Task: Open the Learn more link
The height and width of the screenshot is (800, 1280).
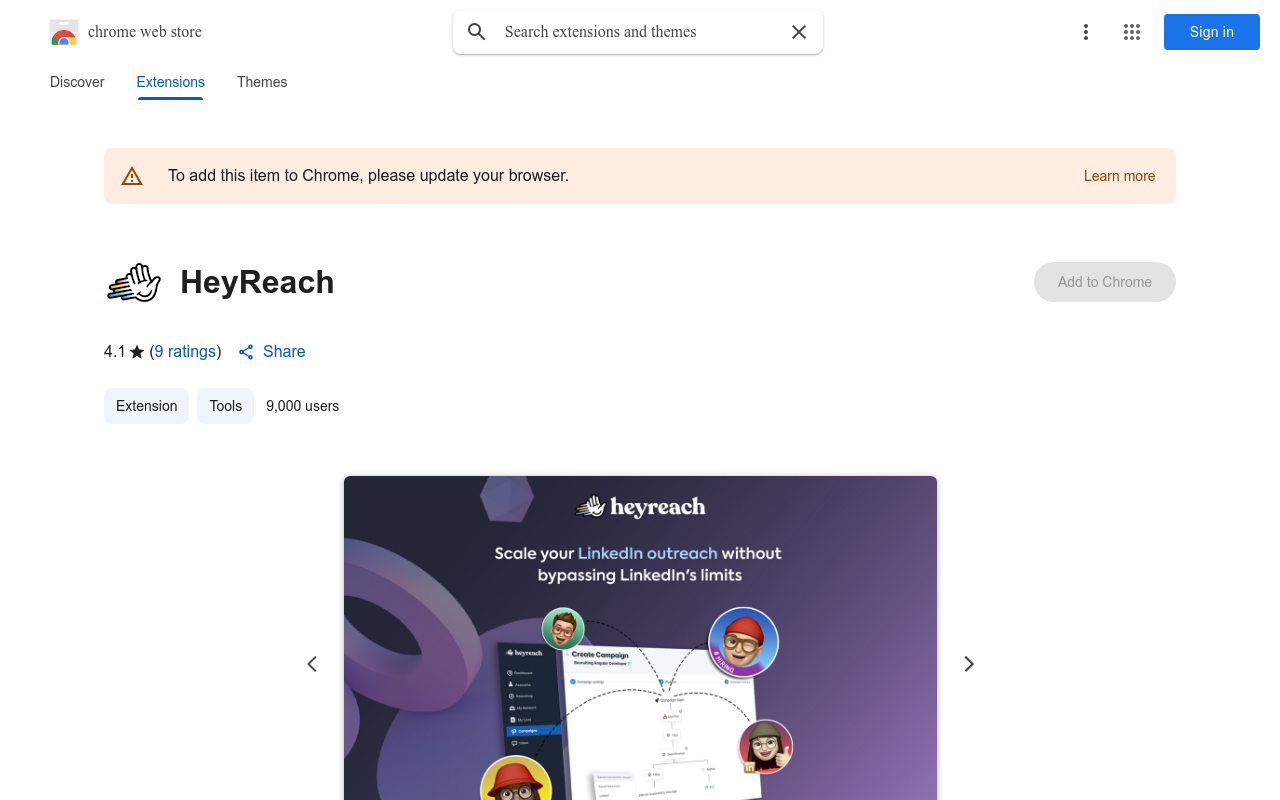Action: tap(1119, 176)
